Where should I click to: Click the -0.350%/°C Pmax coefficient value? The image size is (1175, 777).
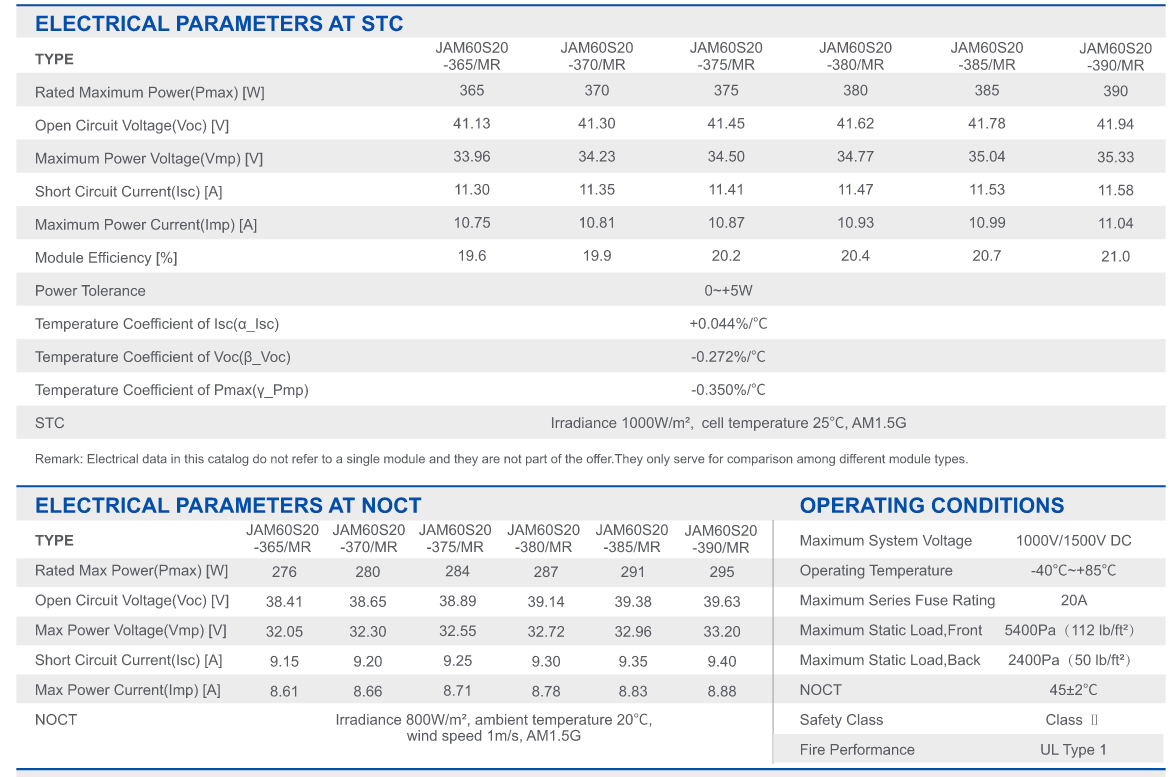click(x=728, y=390)
